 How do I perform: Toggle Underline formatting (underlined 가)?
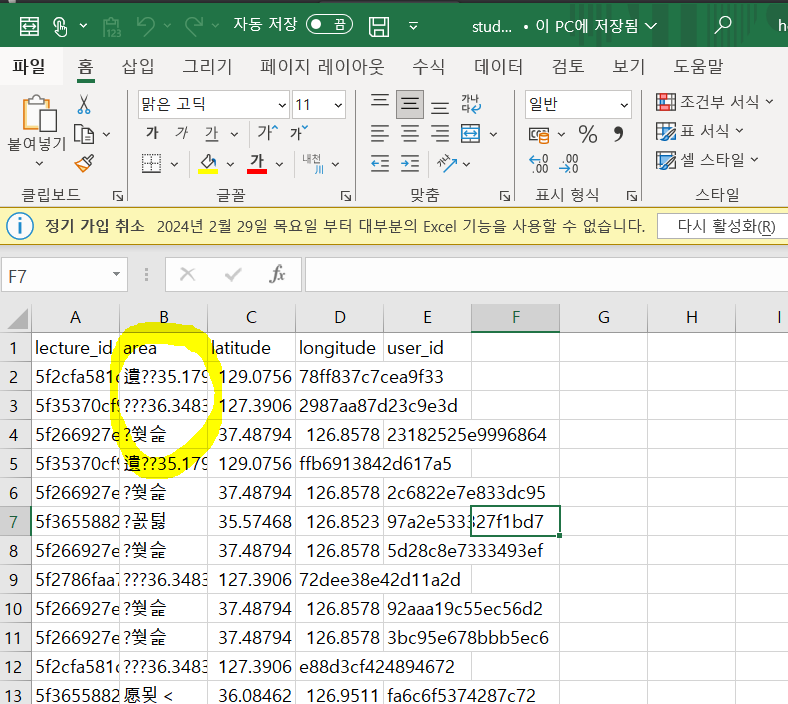pyautogui.click(x=212, y=133)
